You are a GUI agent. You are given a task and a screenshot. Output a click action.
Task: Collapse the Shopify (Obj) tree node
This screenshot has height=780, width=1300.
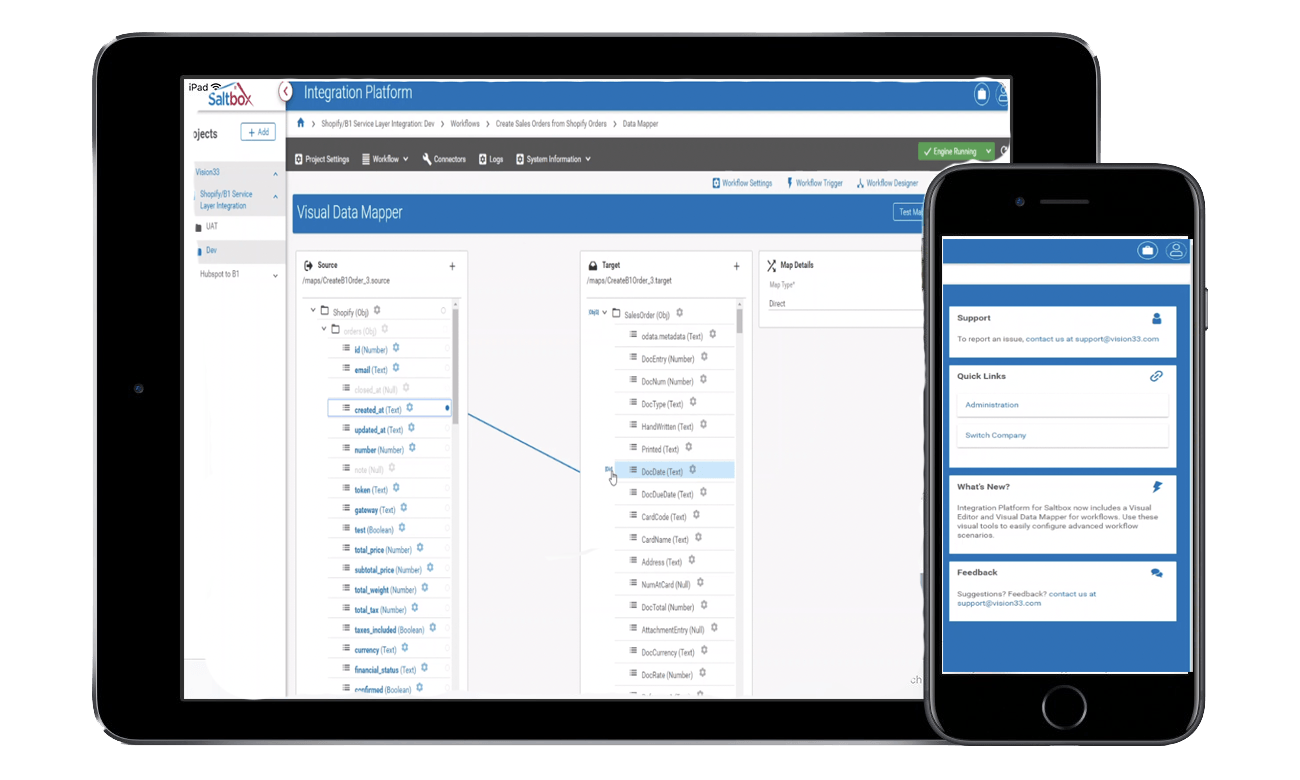tap(313, 311)
